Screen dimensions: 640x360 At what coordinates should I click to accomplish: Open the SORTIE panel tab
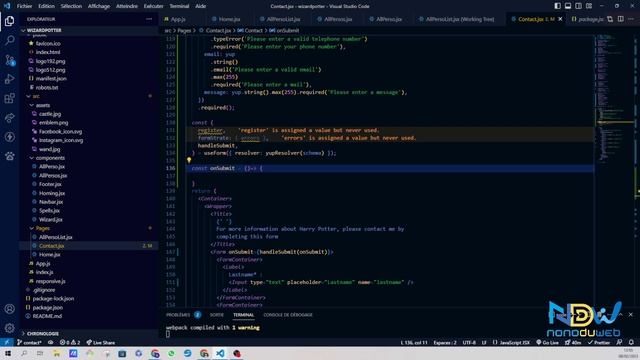[x=216, y=315]
